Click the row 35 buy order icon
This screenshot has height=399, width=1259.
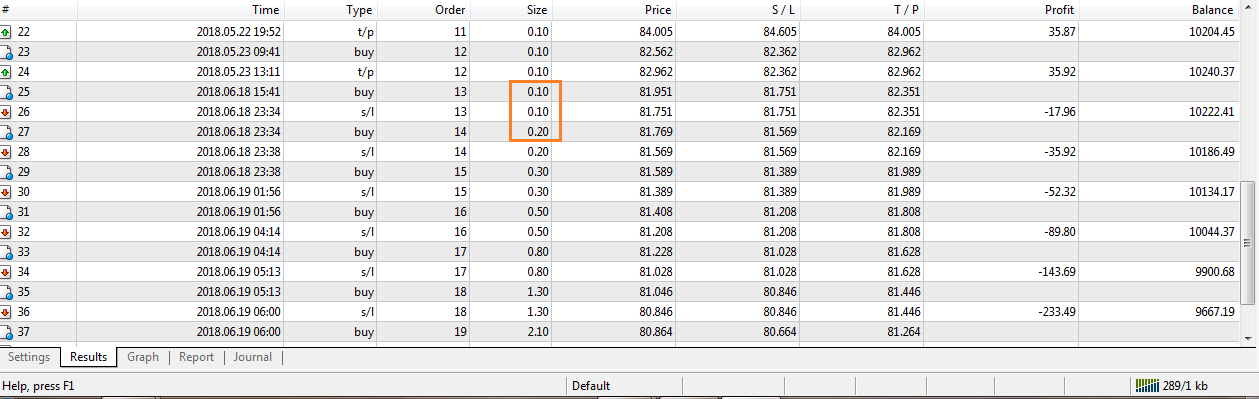coord(6,291)
